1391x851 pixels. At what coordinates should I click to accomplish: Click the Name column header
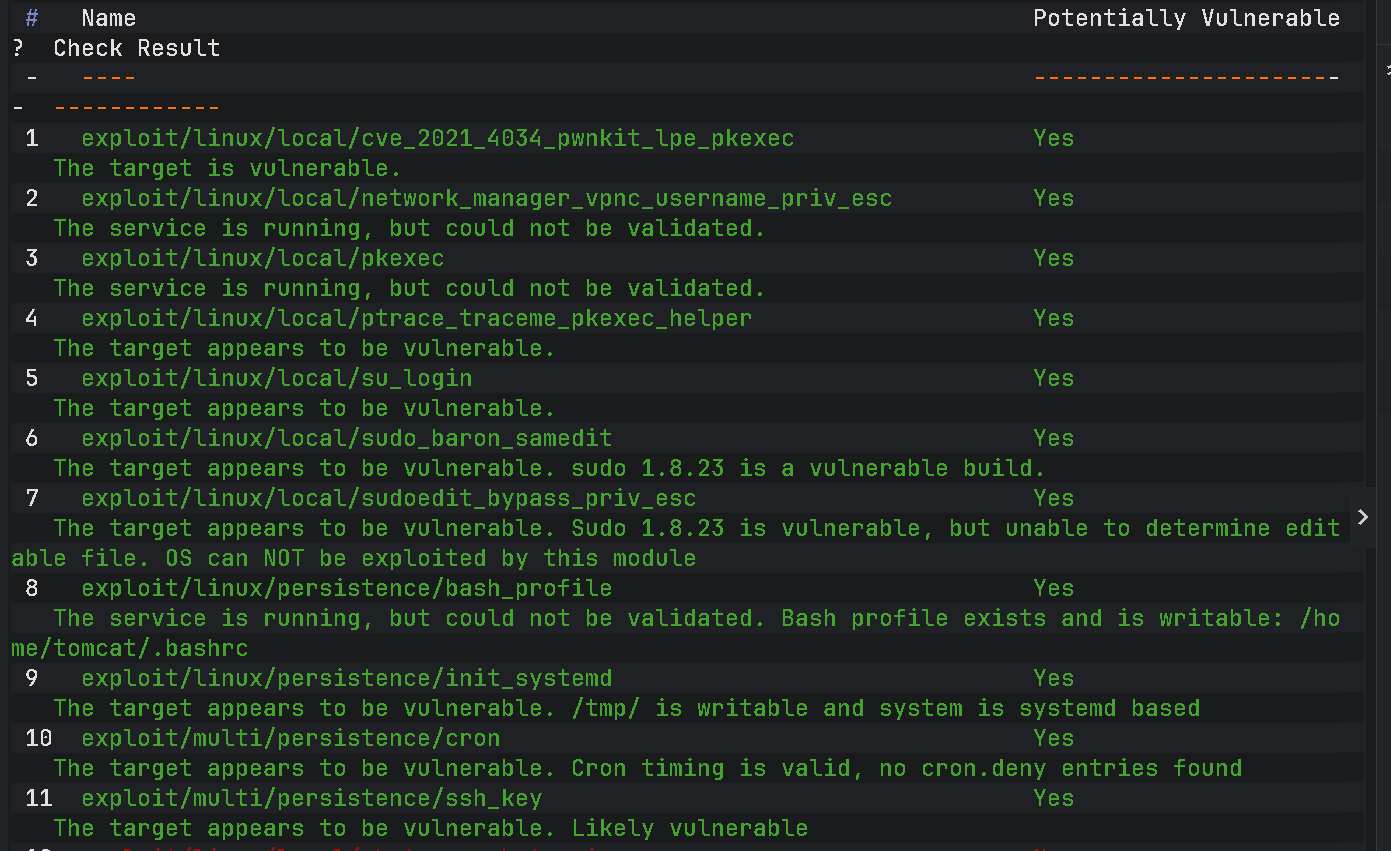(x=109, y=18)
